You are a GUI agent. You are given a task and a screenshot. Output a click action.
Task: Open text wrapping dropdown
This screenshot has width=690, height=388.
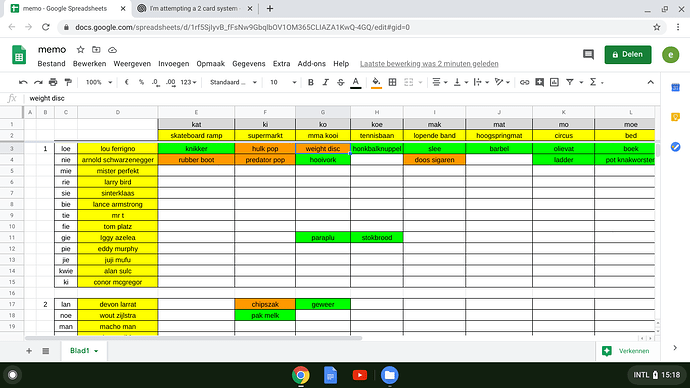click(x=481, y=82)
